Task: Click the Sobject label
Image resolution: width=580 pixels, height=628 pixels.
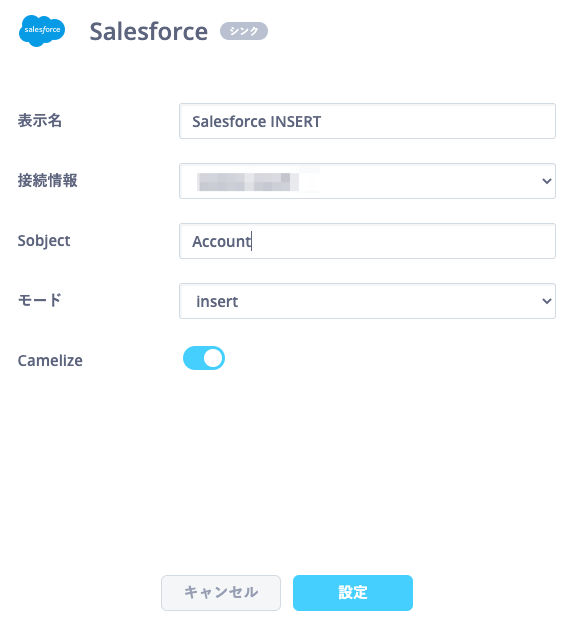Action: pyautogui.click(x=44, y=241)
